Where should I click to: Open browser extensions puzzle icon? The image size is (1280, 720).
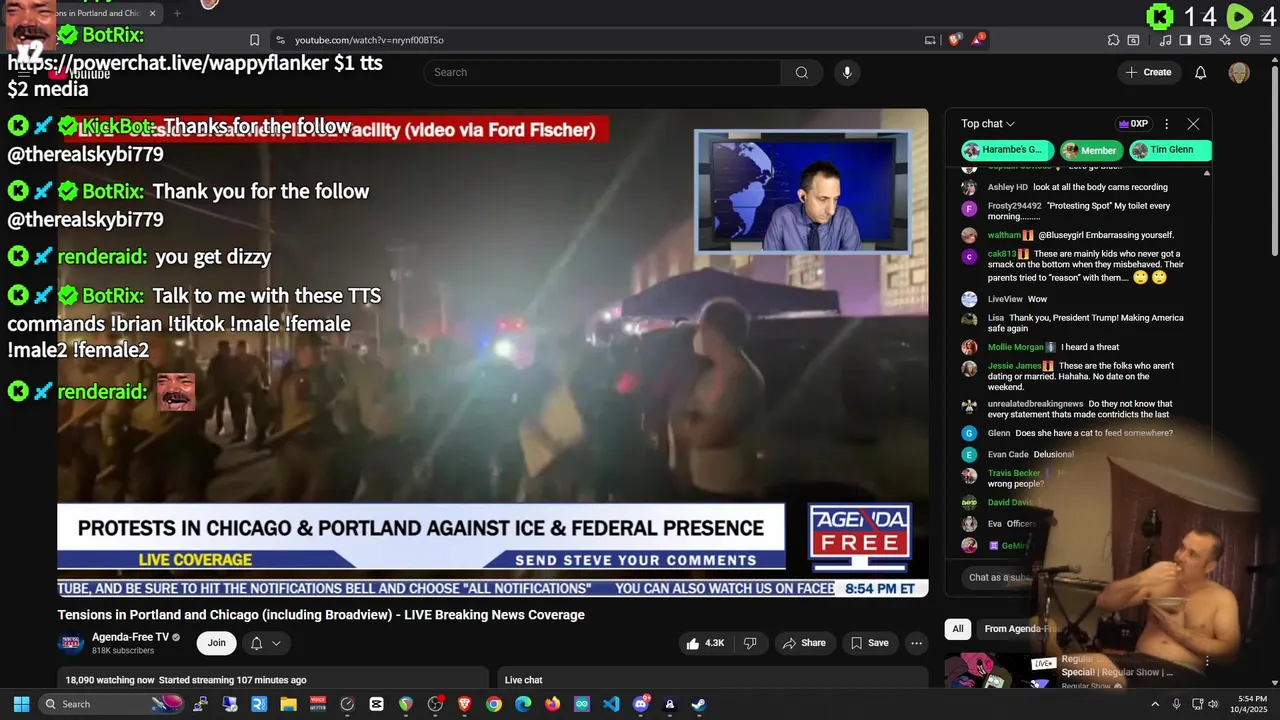tap(1113, 40)
